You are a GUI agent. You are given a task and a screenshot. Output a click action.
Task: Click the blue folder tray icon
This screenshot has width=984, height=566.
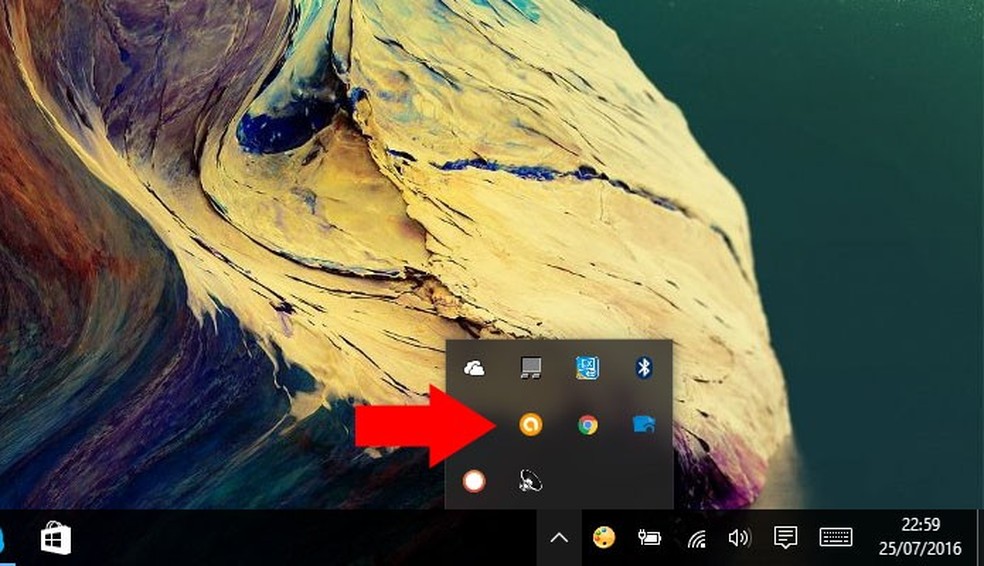click(644, 425)
